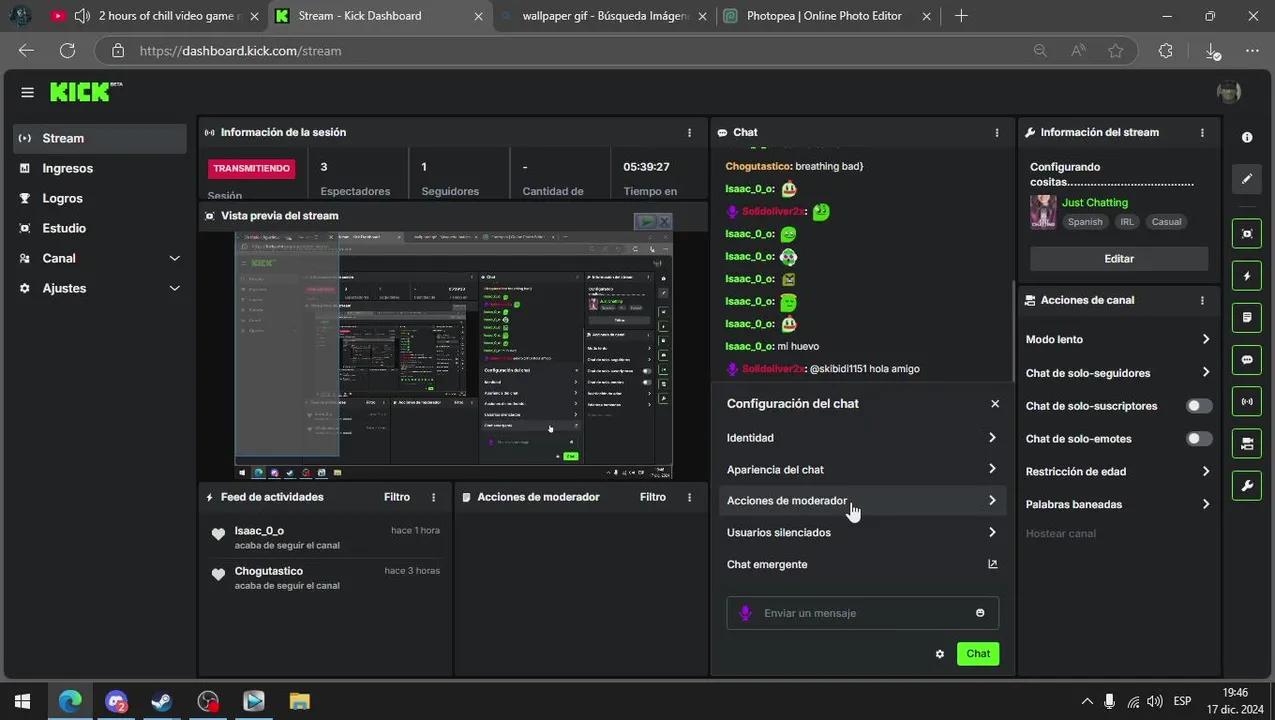Click the wrench icon in the right rail

pyautogui.click(x=1247, y=486)
